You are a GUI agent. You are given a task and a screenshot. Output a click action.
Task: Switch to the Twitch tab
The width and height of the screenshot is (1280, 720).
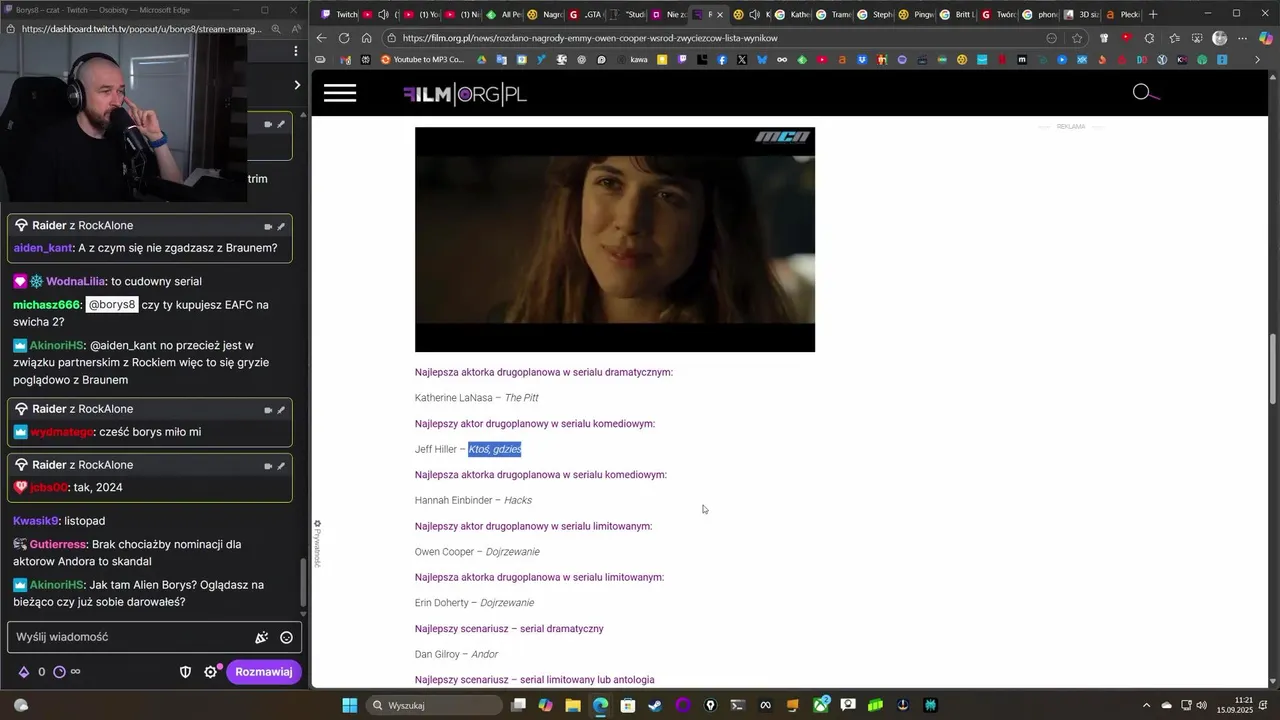tap(337, 15)
